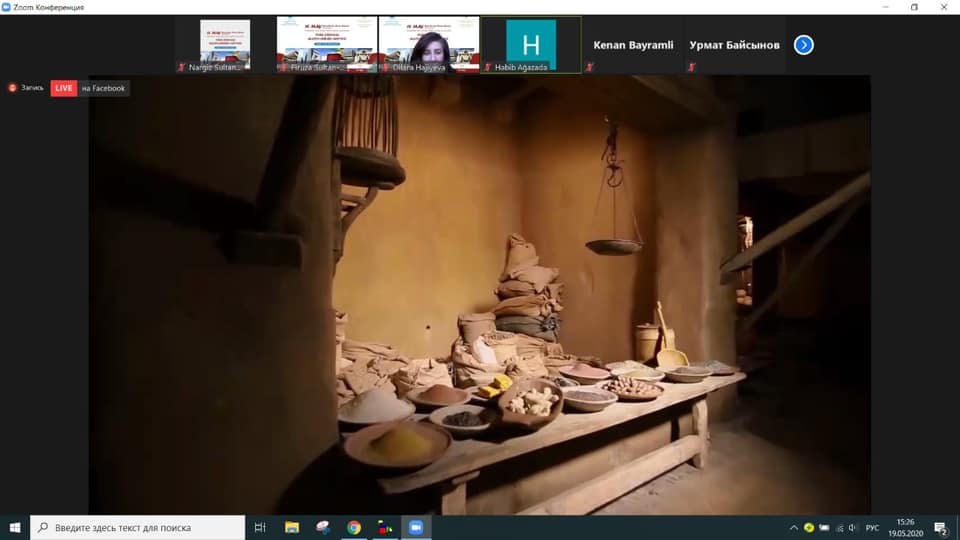Click the red recording indicator icon

pos(14,88)
